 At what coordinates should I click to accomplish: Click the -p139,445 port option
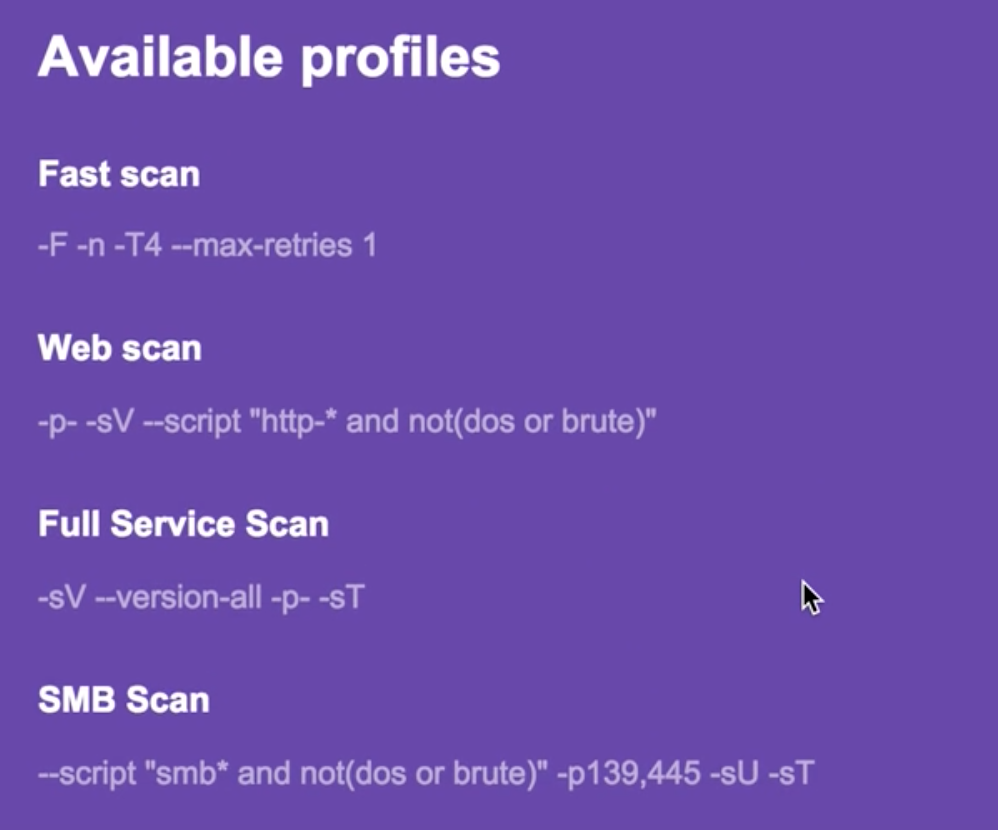tap(629, 775)
